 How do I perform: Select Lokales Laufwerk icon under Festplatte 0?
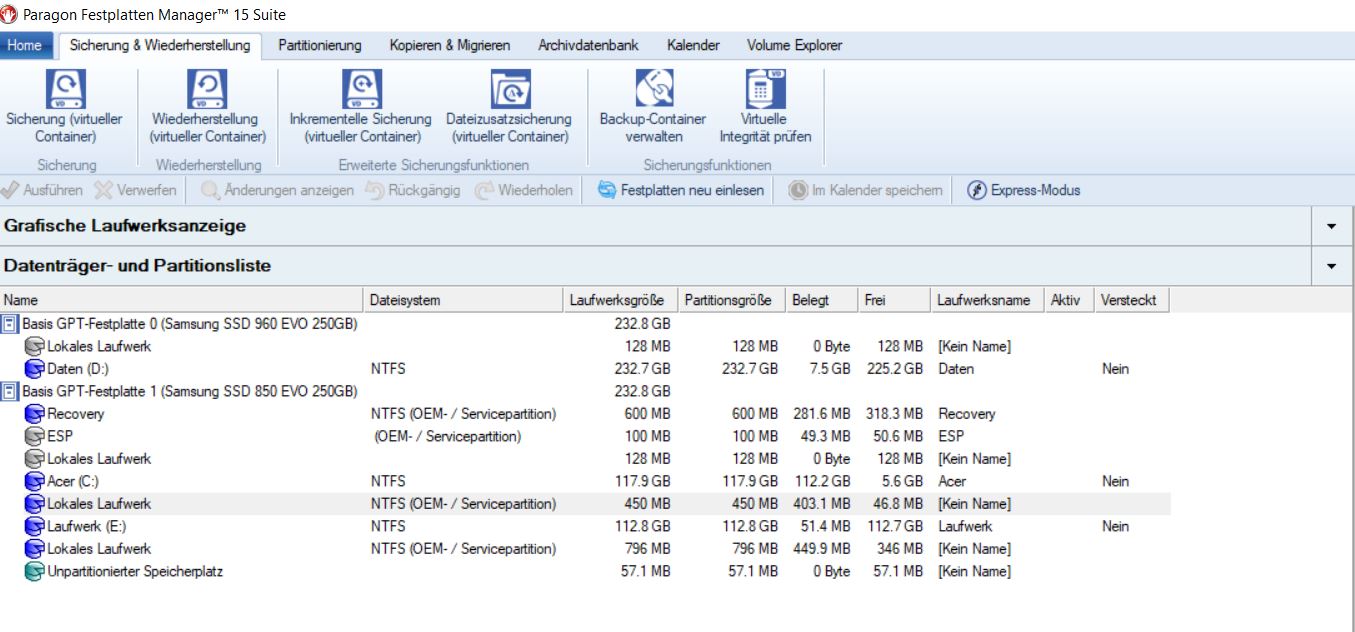click(x=35, y=346)
